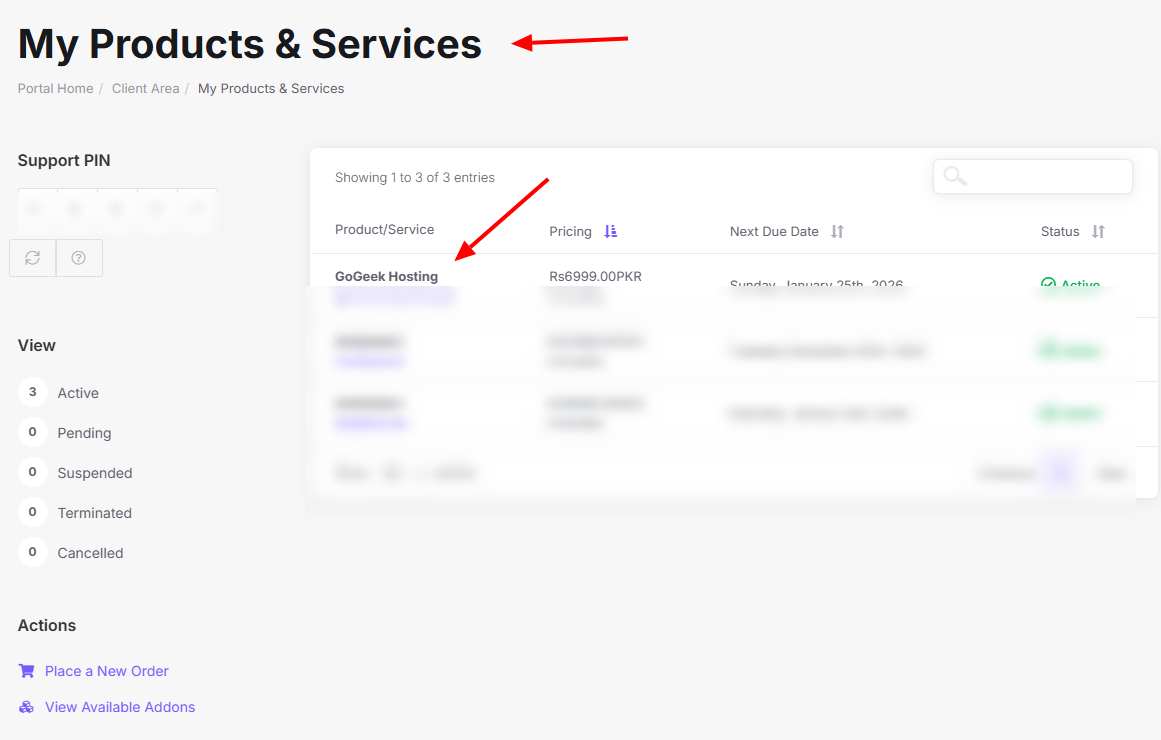The image size is (1161, 740).
Task: Click the Pricing sort icon
Action: (611, 231)
